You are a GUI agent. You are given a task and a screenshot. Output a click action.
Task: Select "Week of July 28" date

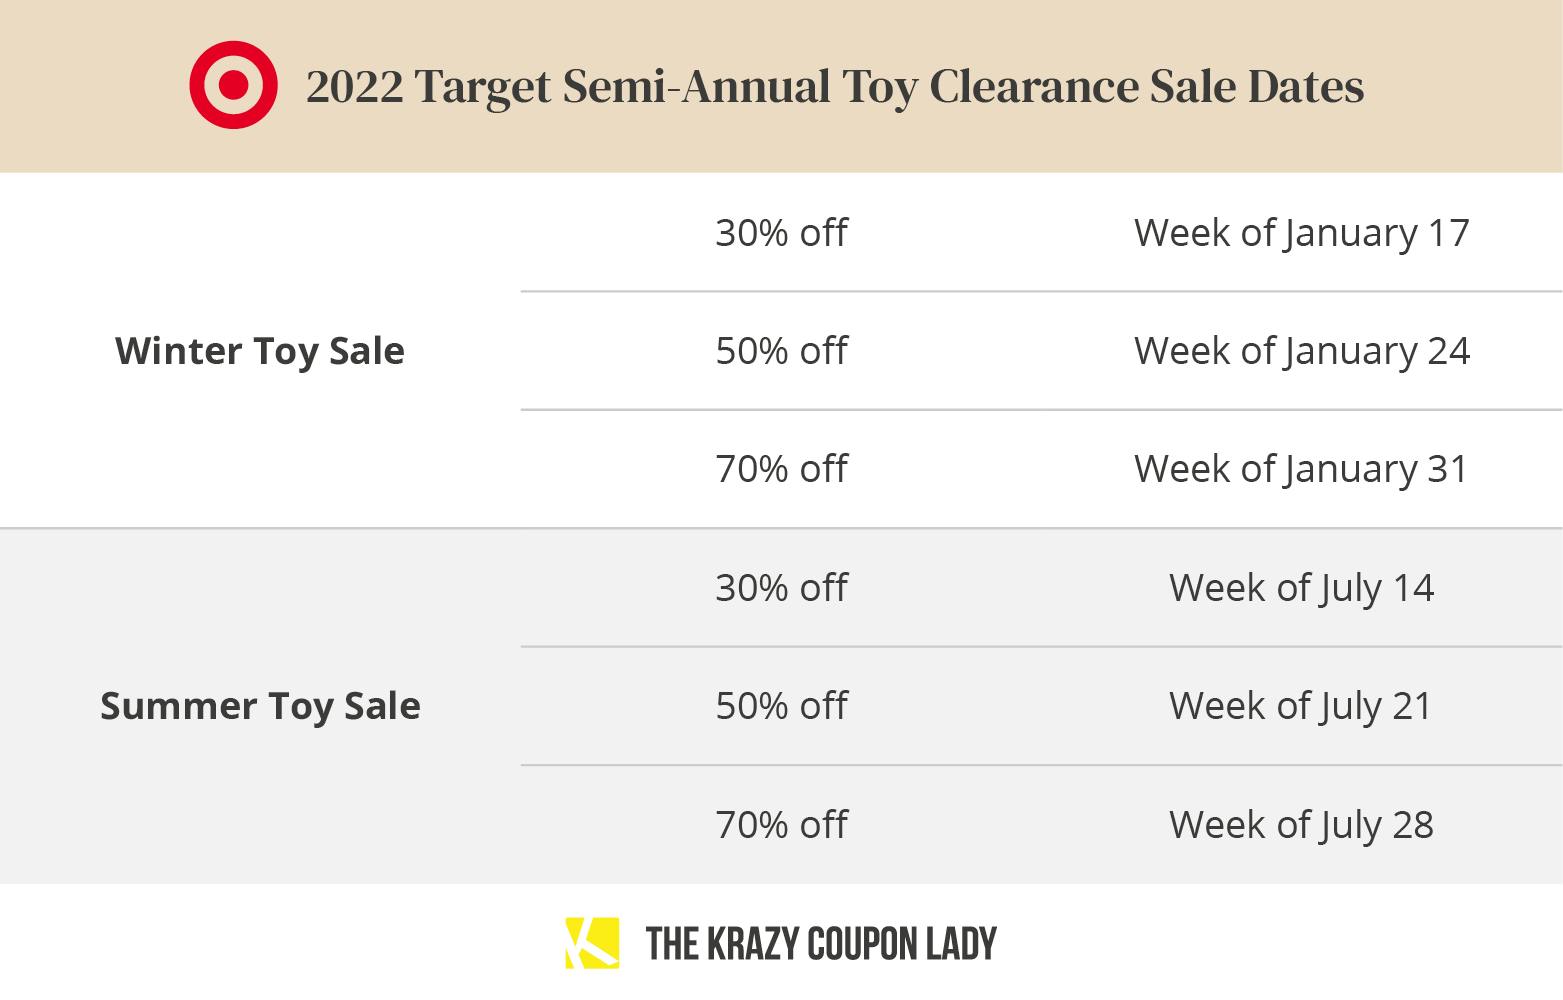tap(1301, 825)
